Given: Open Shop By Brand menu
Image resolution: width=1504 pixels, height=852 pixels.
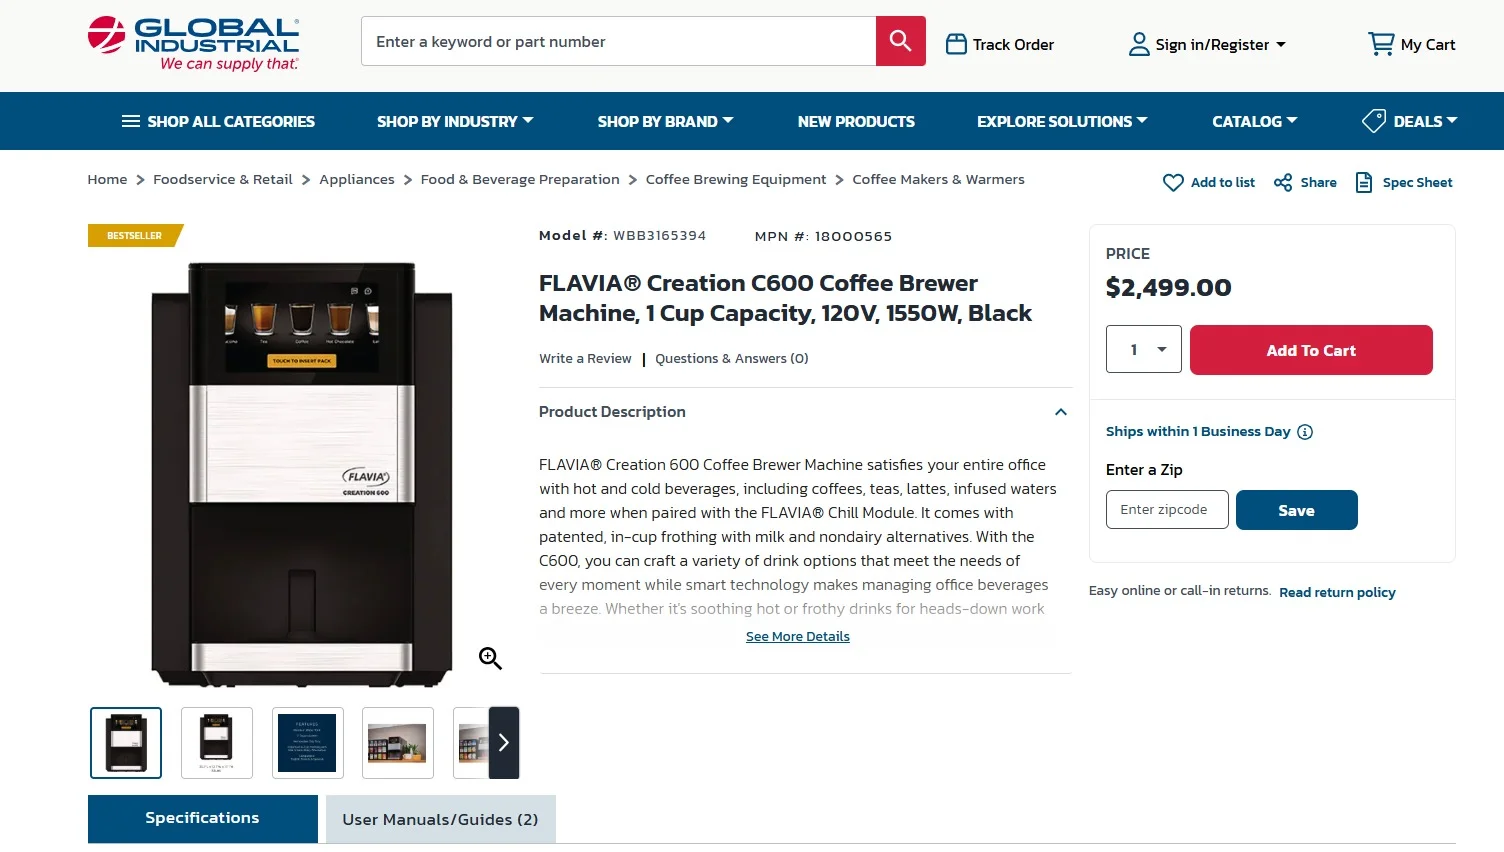Looking at the screenshot, I should click(665, 121).
